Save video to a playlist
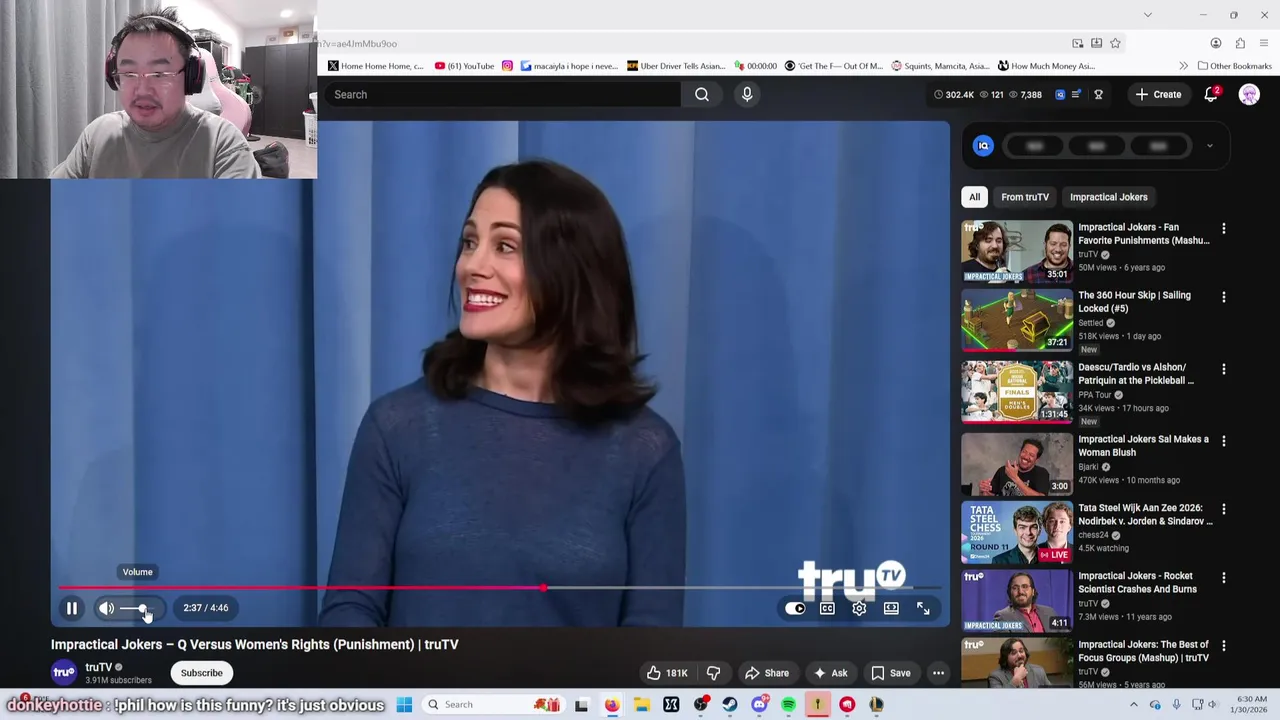Screen dimensions: 1280x720 [x=890, y=673]
